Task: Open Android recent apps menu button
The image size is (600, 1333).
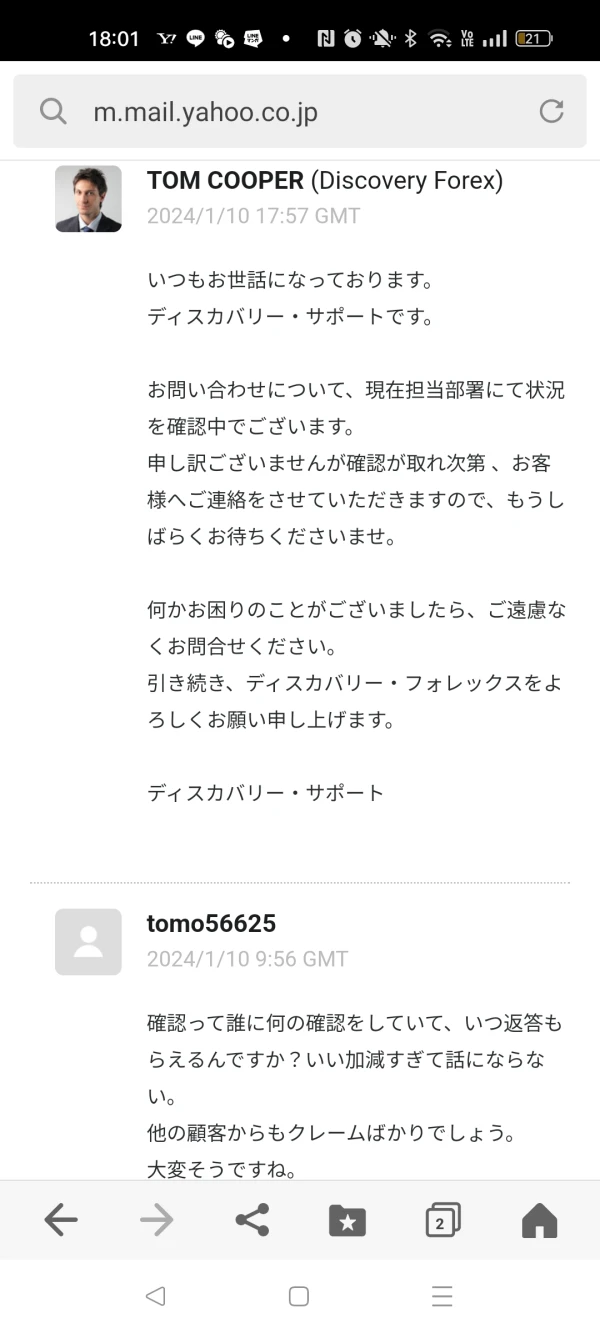Action: tap(442, 1296)
